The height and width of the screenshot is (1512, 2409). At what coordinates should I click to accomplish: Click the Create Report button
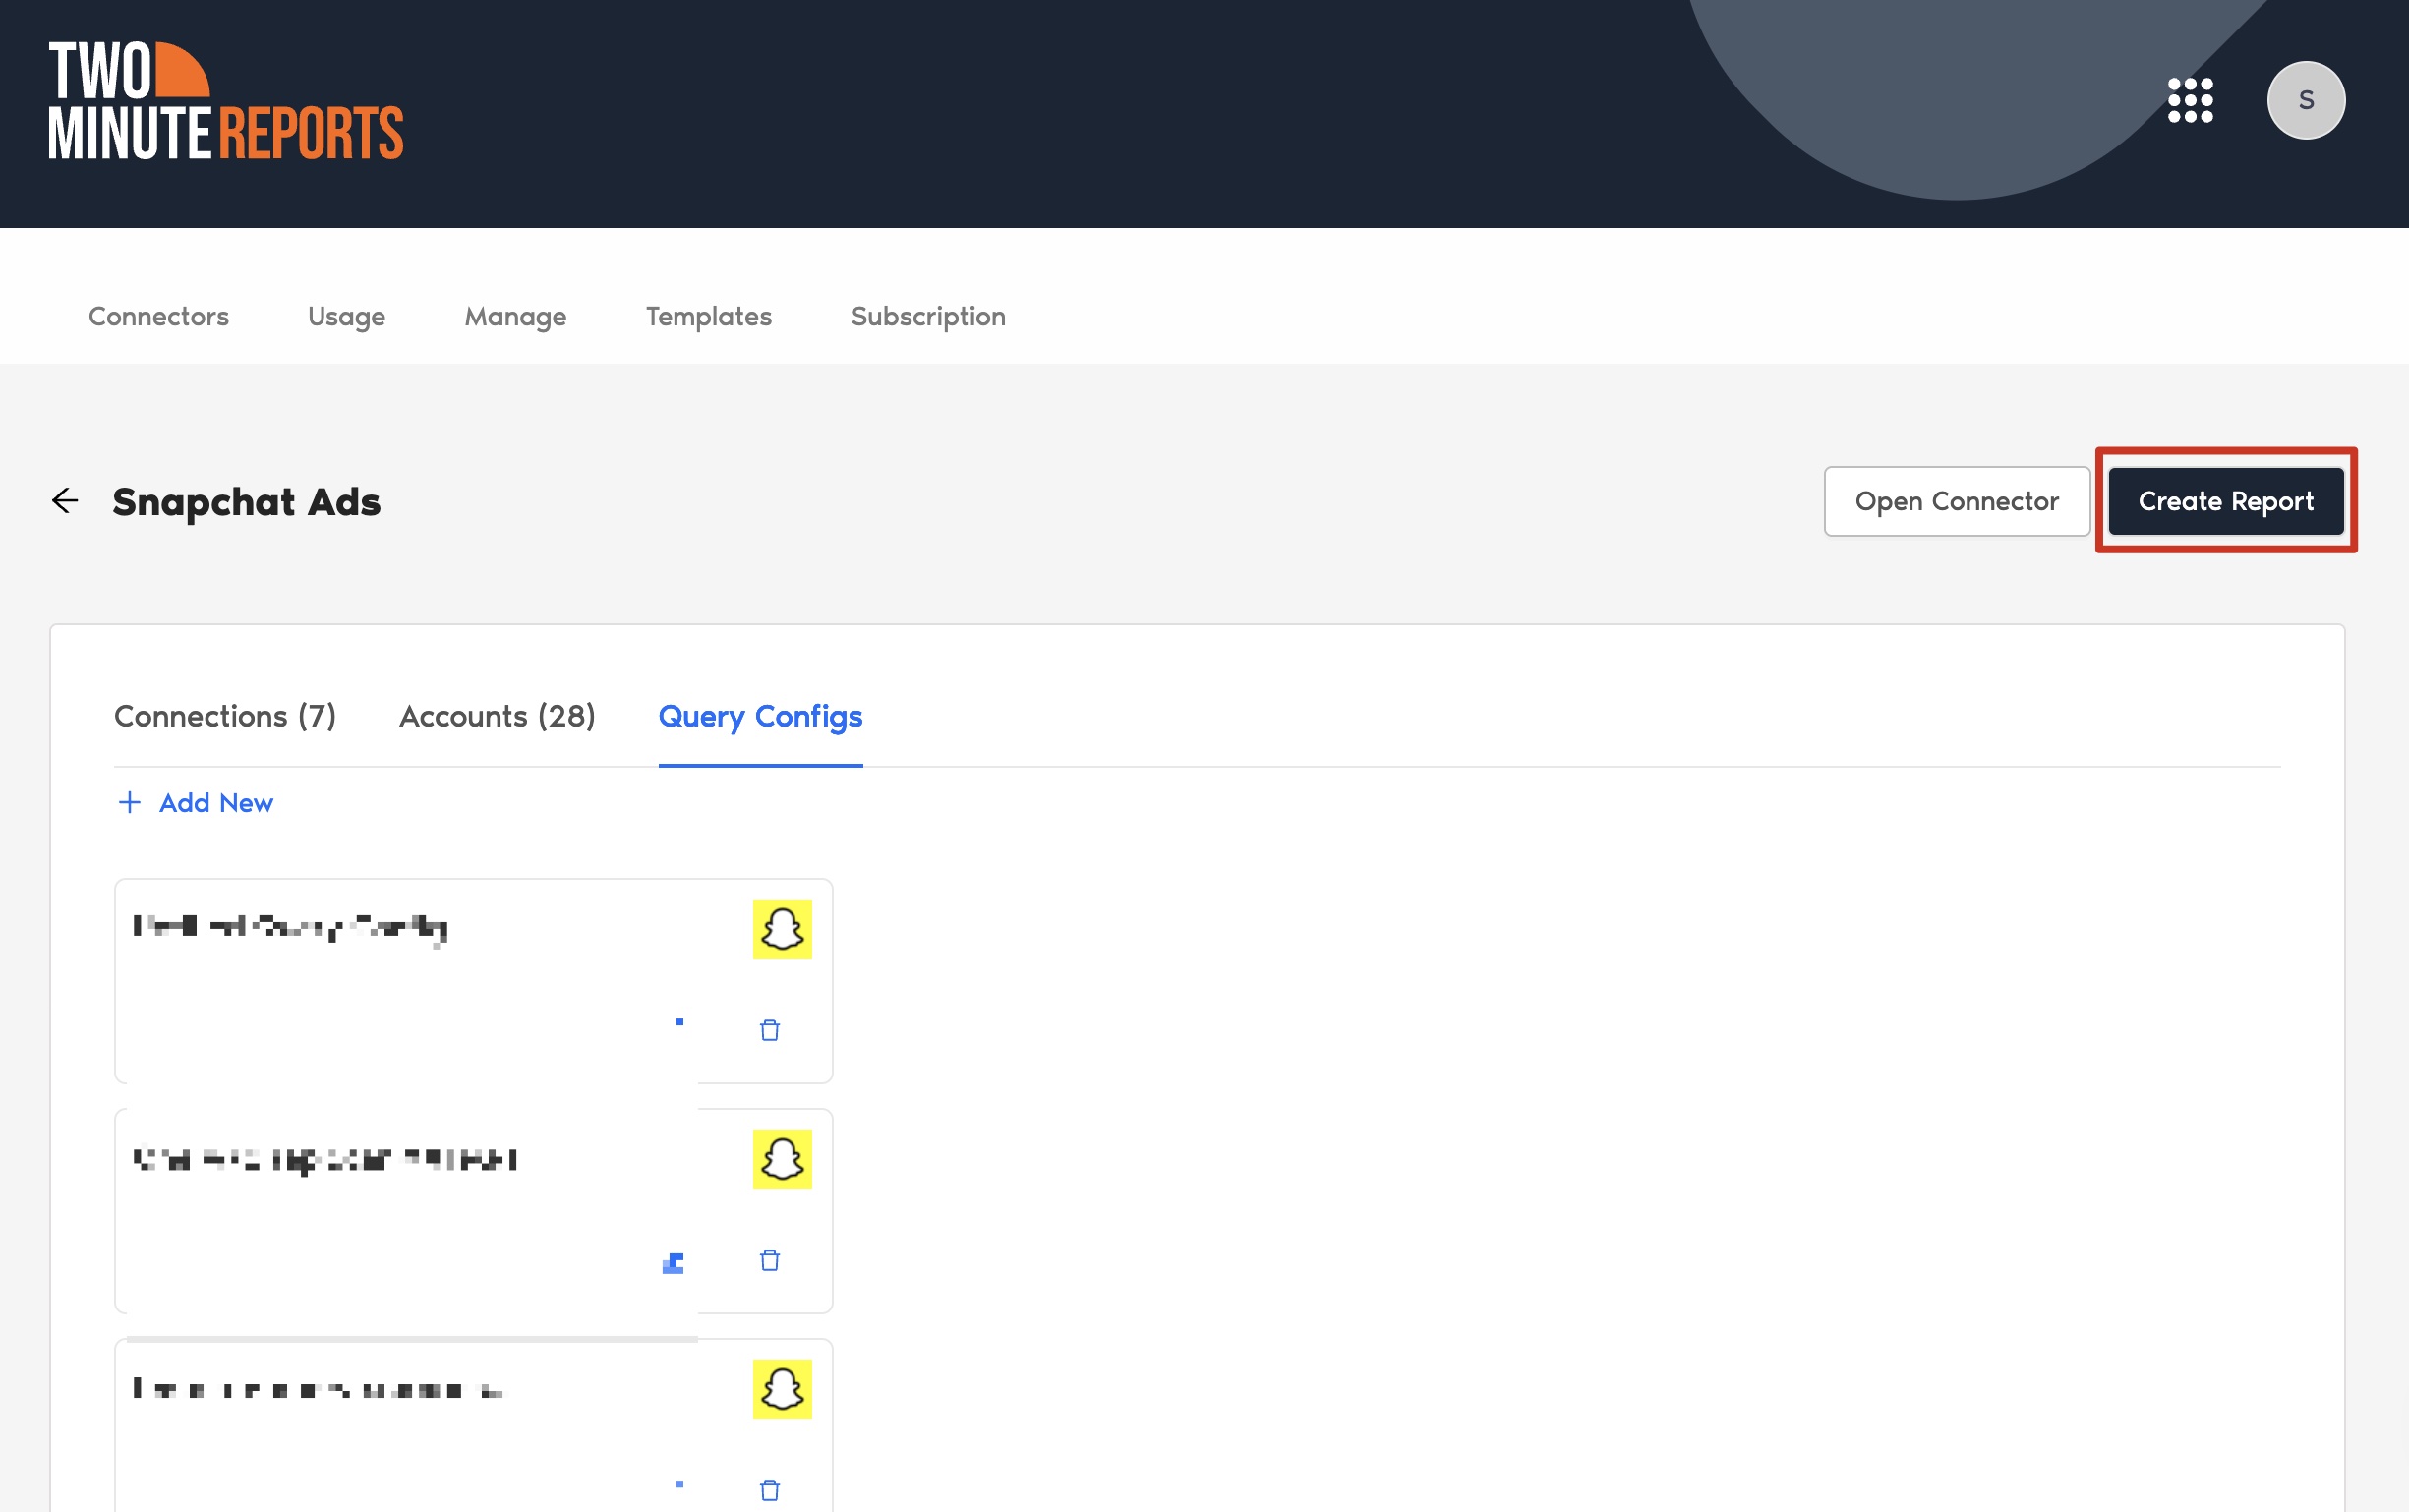[2225, 501]
